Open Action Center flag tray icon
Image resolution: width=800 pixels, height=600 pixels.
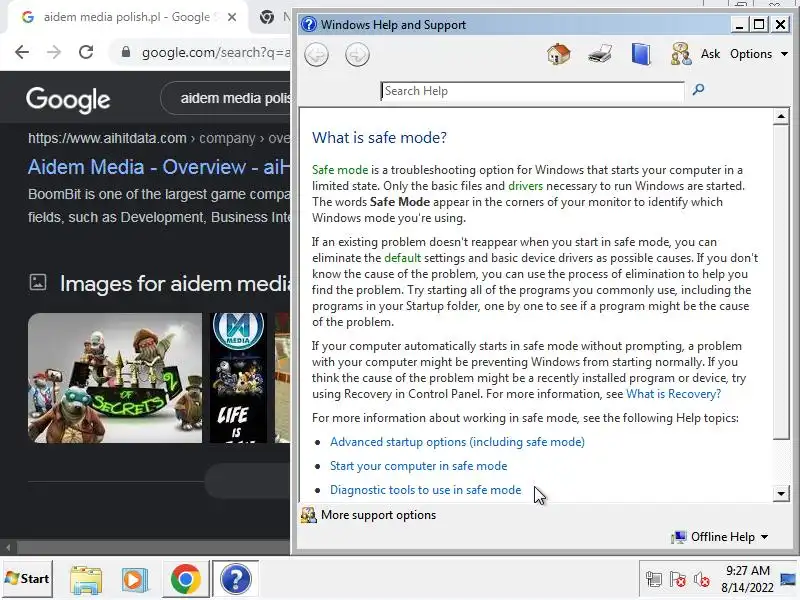(678, 580)
